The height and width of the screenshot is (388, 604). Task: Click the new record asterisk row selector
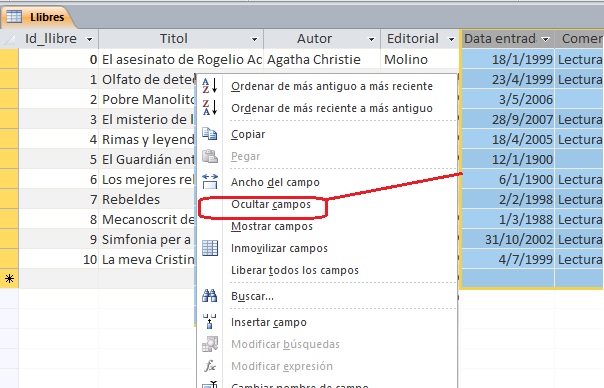pyautogui.click(x=9, y=278)
